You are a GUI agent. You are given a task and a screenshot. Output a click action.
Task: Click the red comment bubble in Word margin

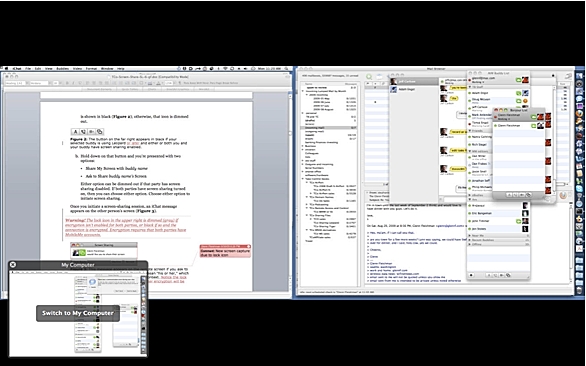(225, 251)
